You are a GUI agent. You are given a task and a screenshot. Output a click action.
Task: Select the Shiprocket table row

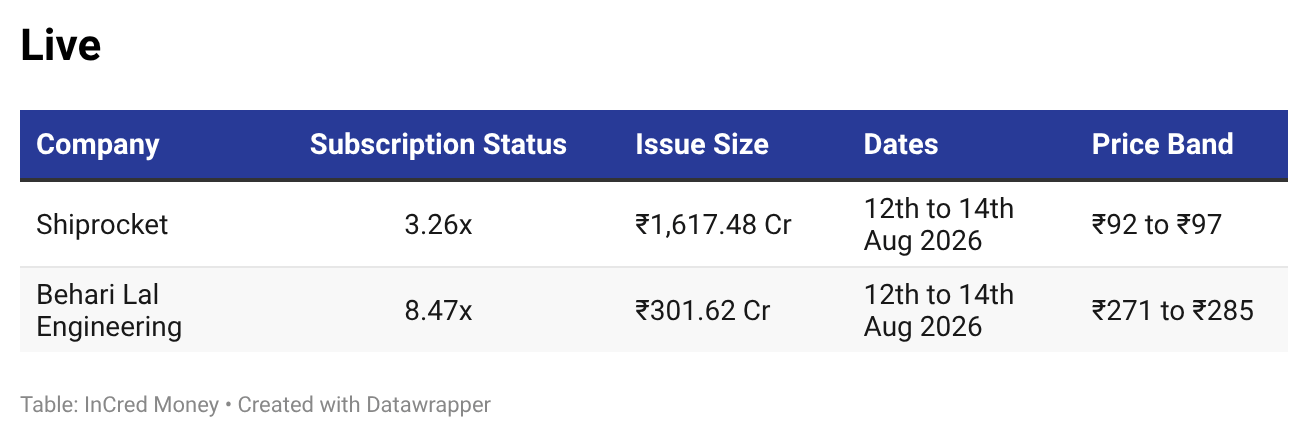pyautogui.click(x=654, y=225)
